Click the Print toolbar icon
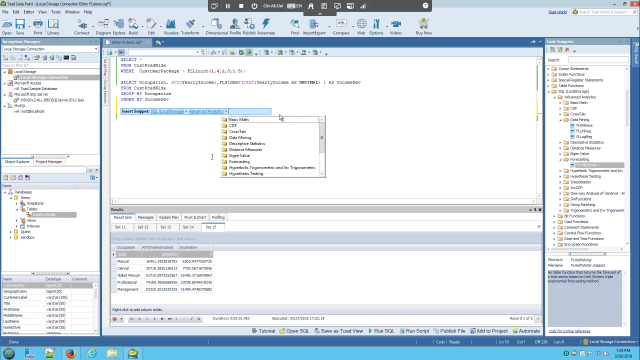640x360 pixels. [38, 27]
